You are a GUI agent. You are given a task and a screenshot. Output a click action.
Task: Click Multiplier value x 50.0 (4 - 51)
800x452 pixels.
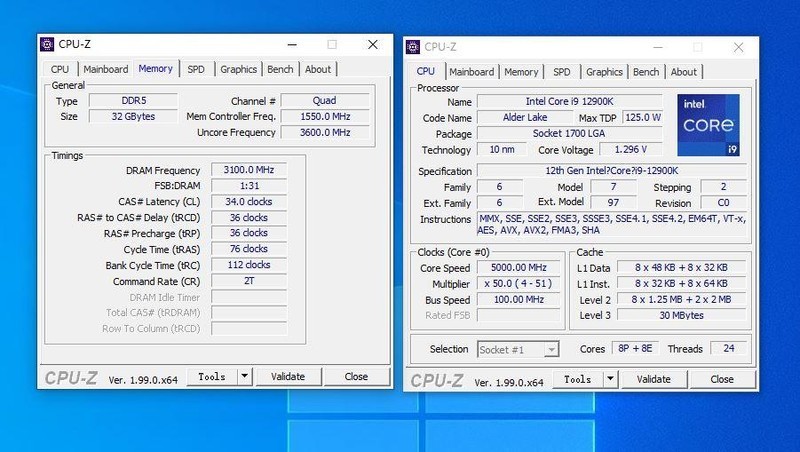pos(519,283)
